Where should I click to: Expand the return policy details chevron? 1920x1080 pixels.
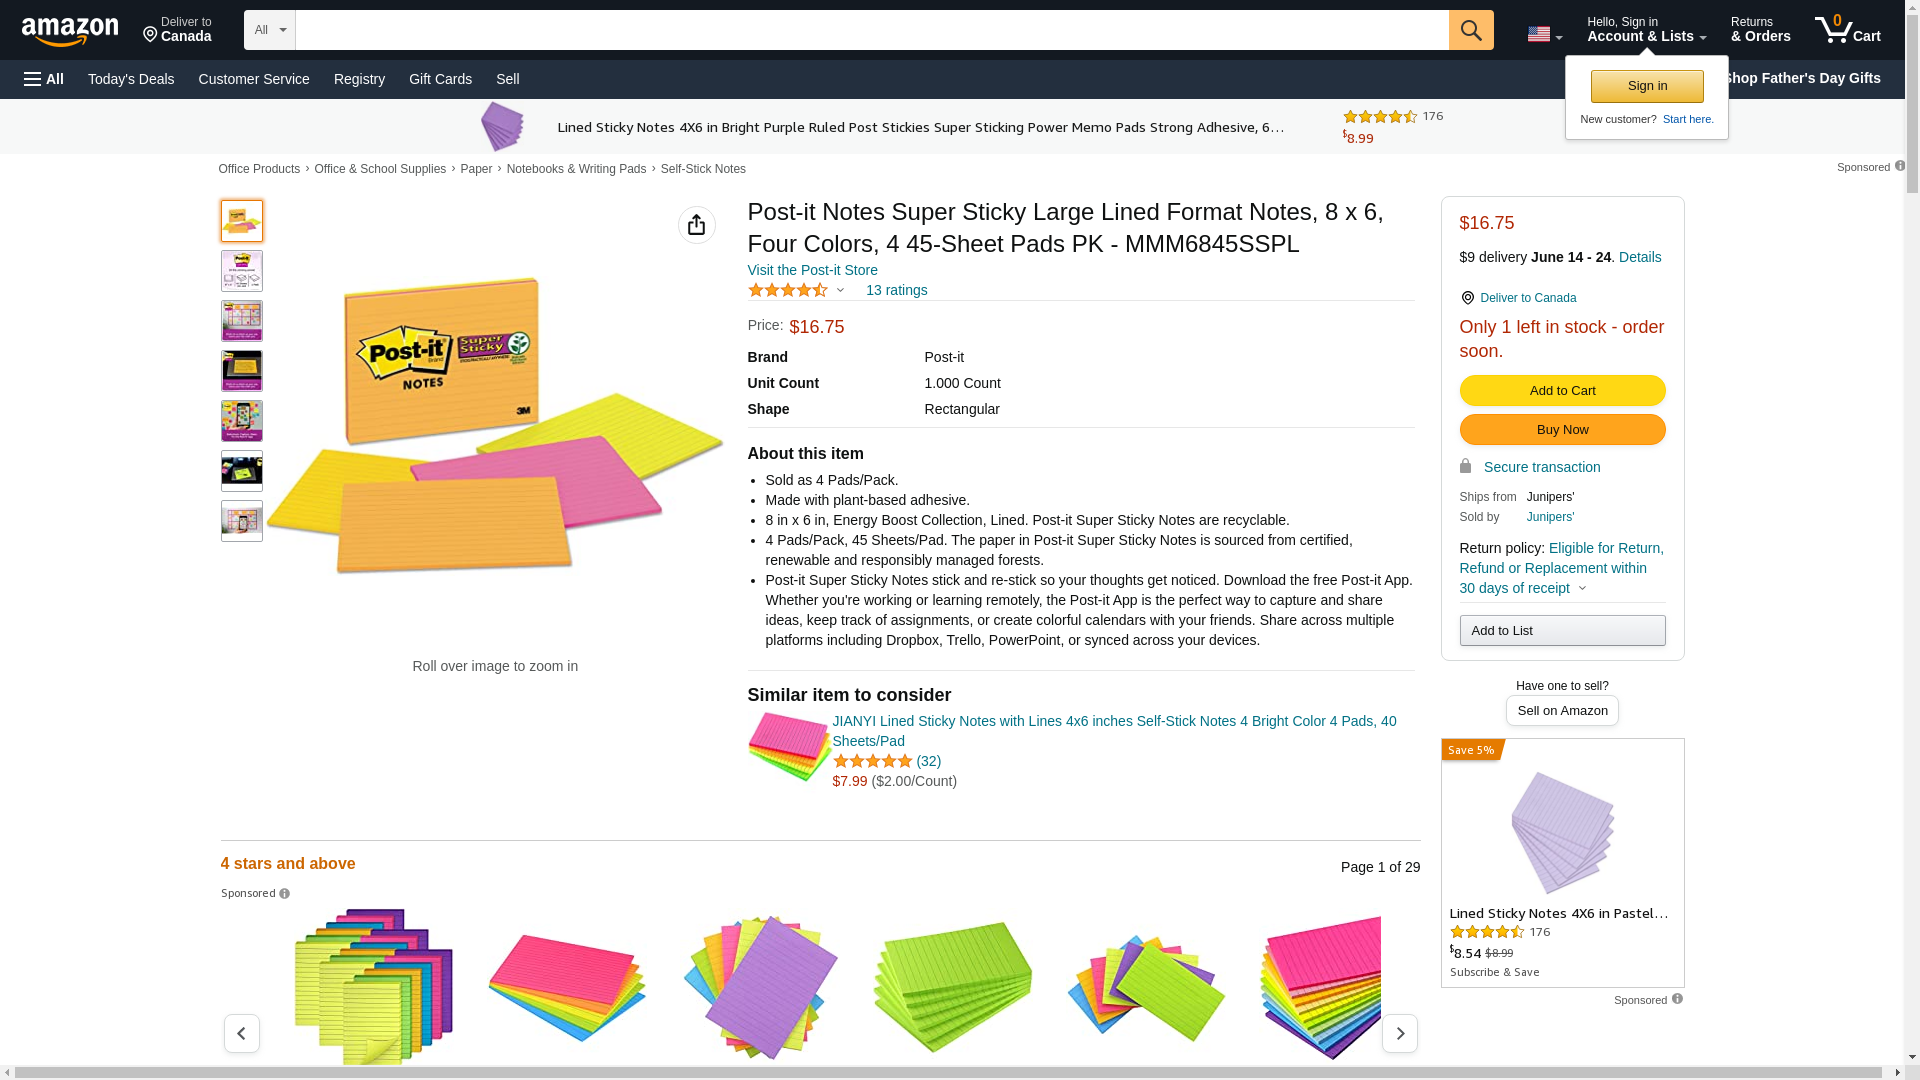(x=1582, y=588)
